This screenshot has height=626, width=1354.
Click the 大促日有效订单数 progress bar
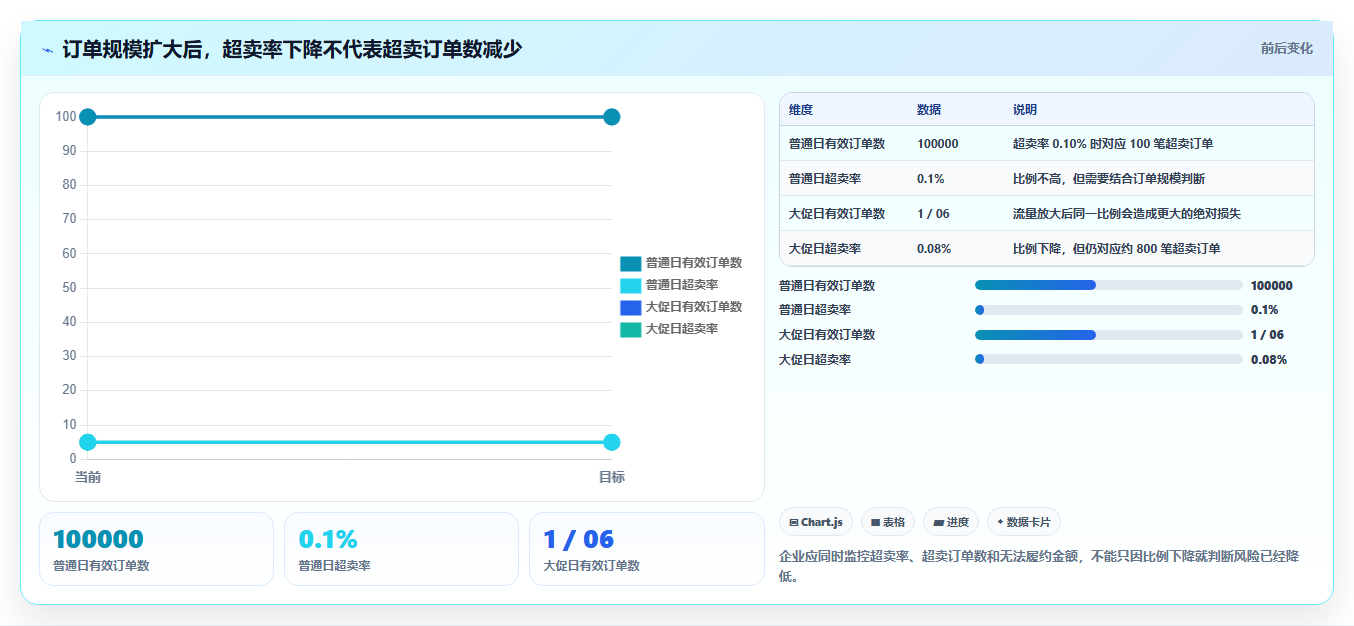coord(1109,335)
